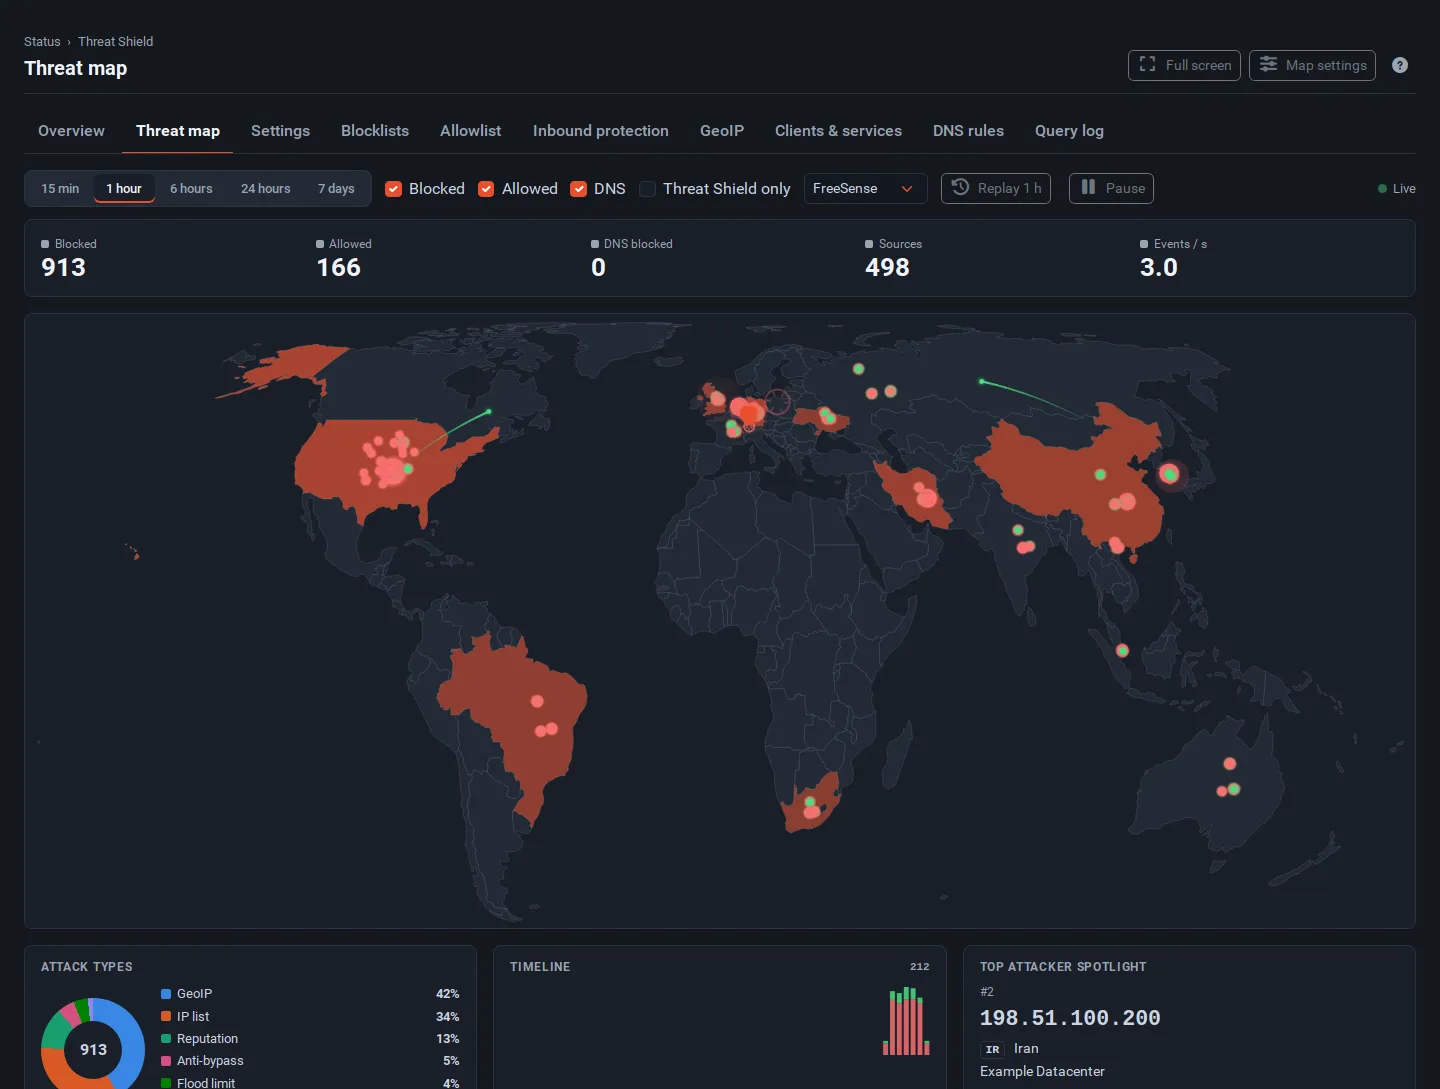Click the Blocked count 913 stat

pos(63,268)
